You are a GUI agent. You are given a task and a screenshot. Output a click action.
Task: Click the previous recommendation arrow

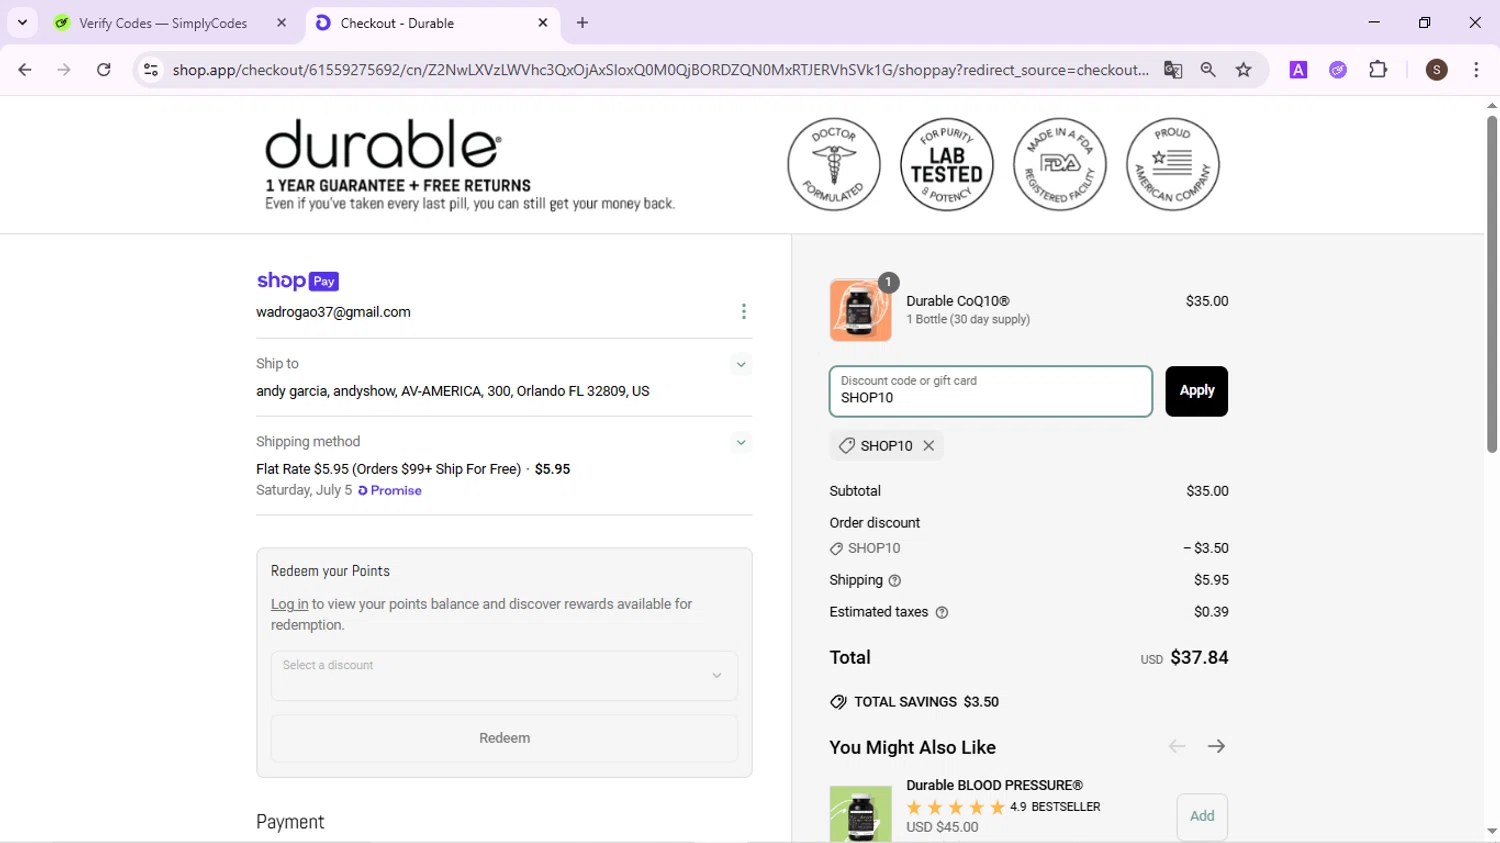(1177, 746)
